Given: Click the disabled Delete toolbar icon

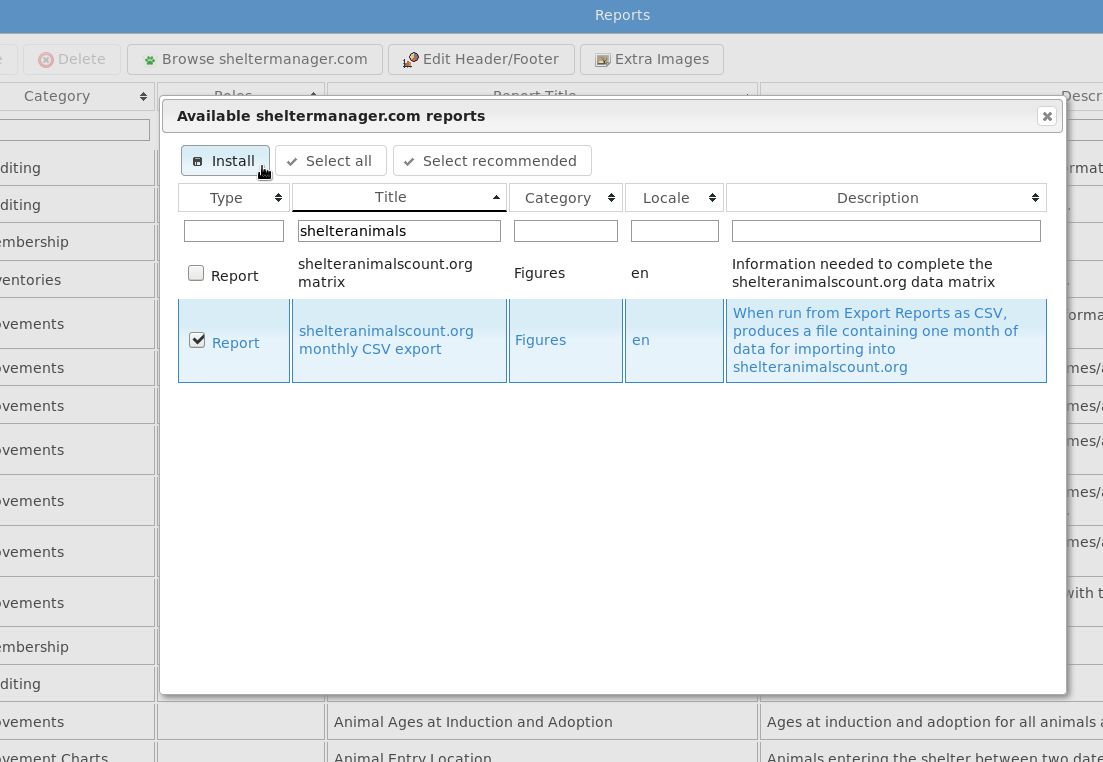Looking at the screenshot, I should [x=72, y=59].
